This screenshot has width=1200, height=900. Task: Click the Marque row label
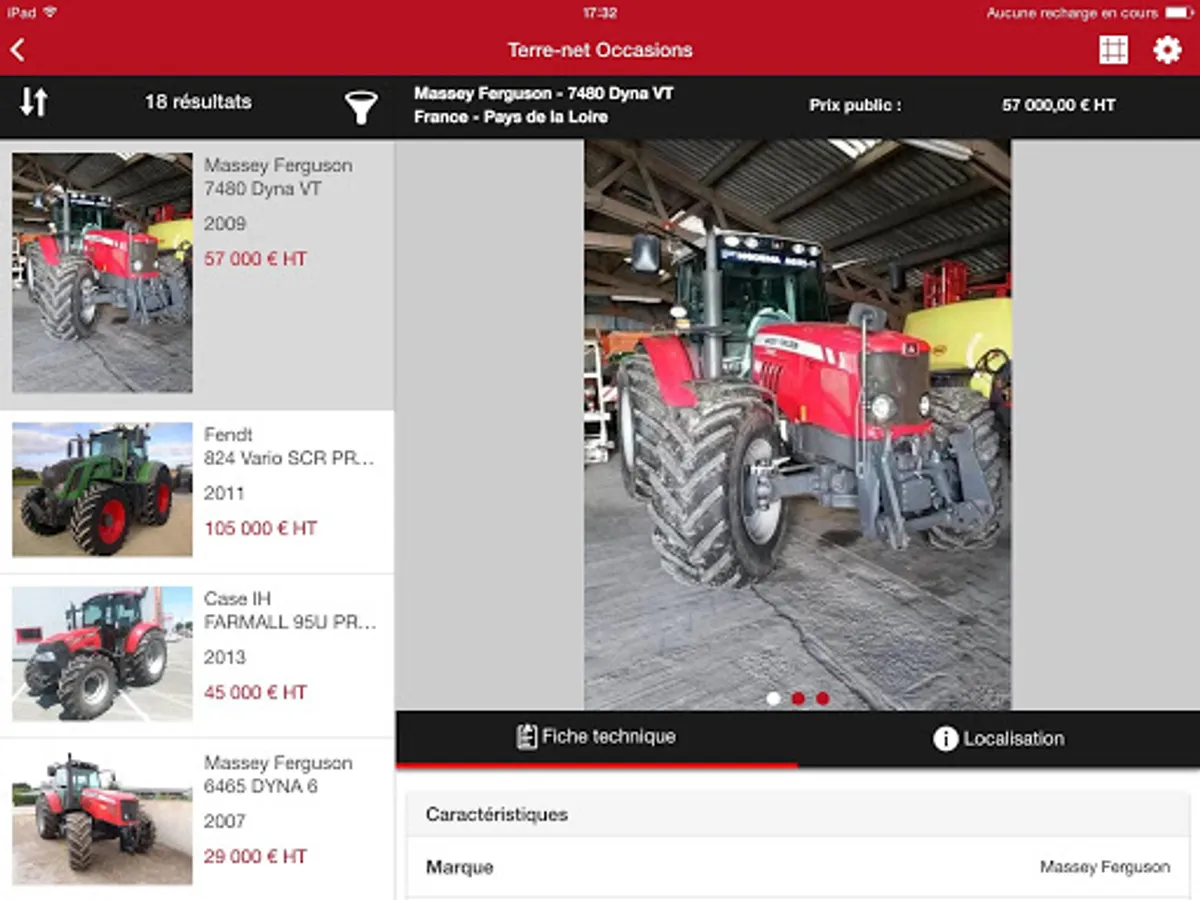460,867
